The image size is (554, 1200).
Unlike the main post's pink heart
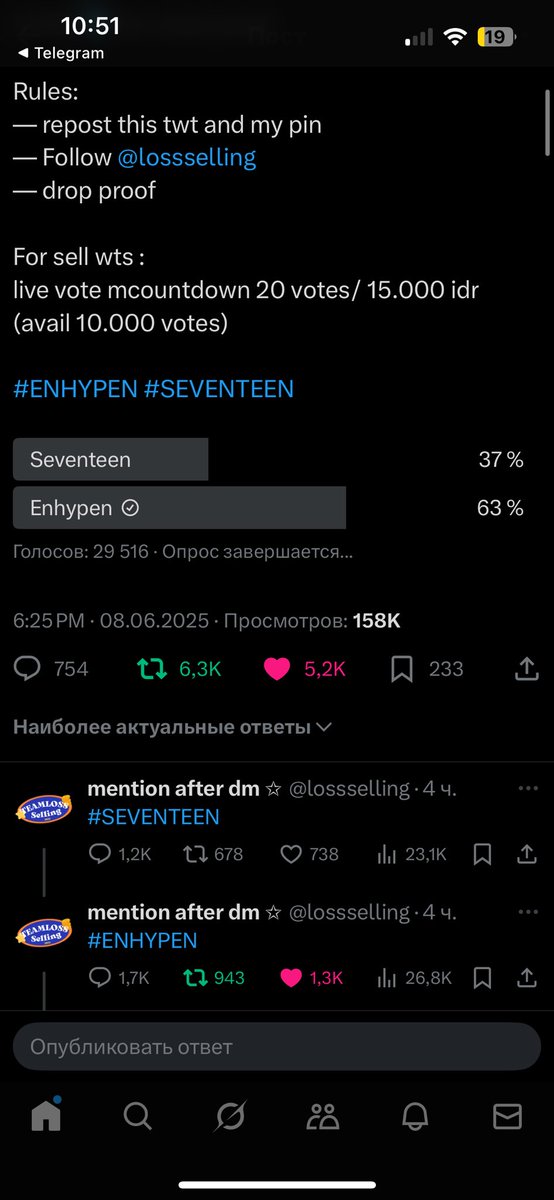277,669
